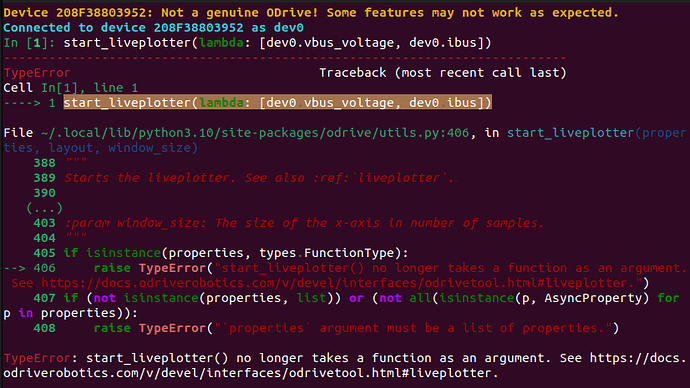The width and height of the screenshot is (690, 388).
Task: Open the odriverobotics.com link in final message
Action: tap(250, 373)
